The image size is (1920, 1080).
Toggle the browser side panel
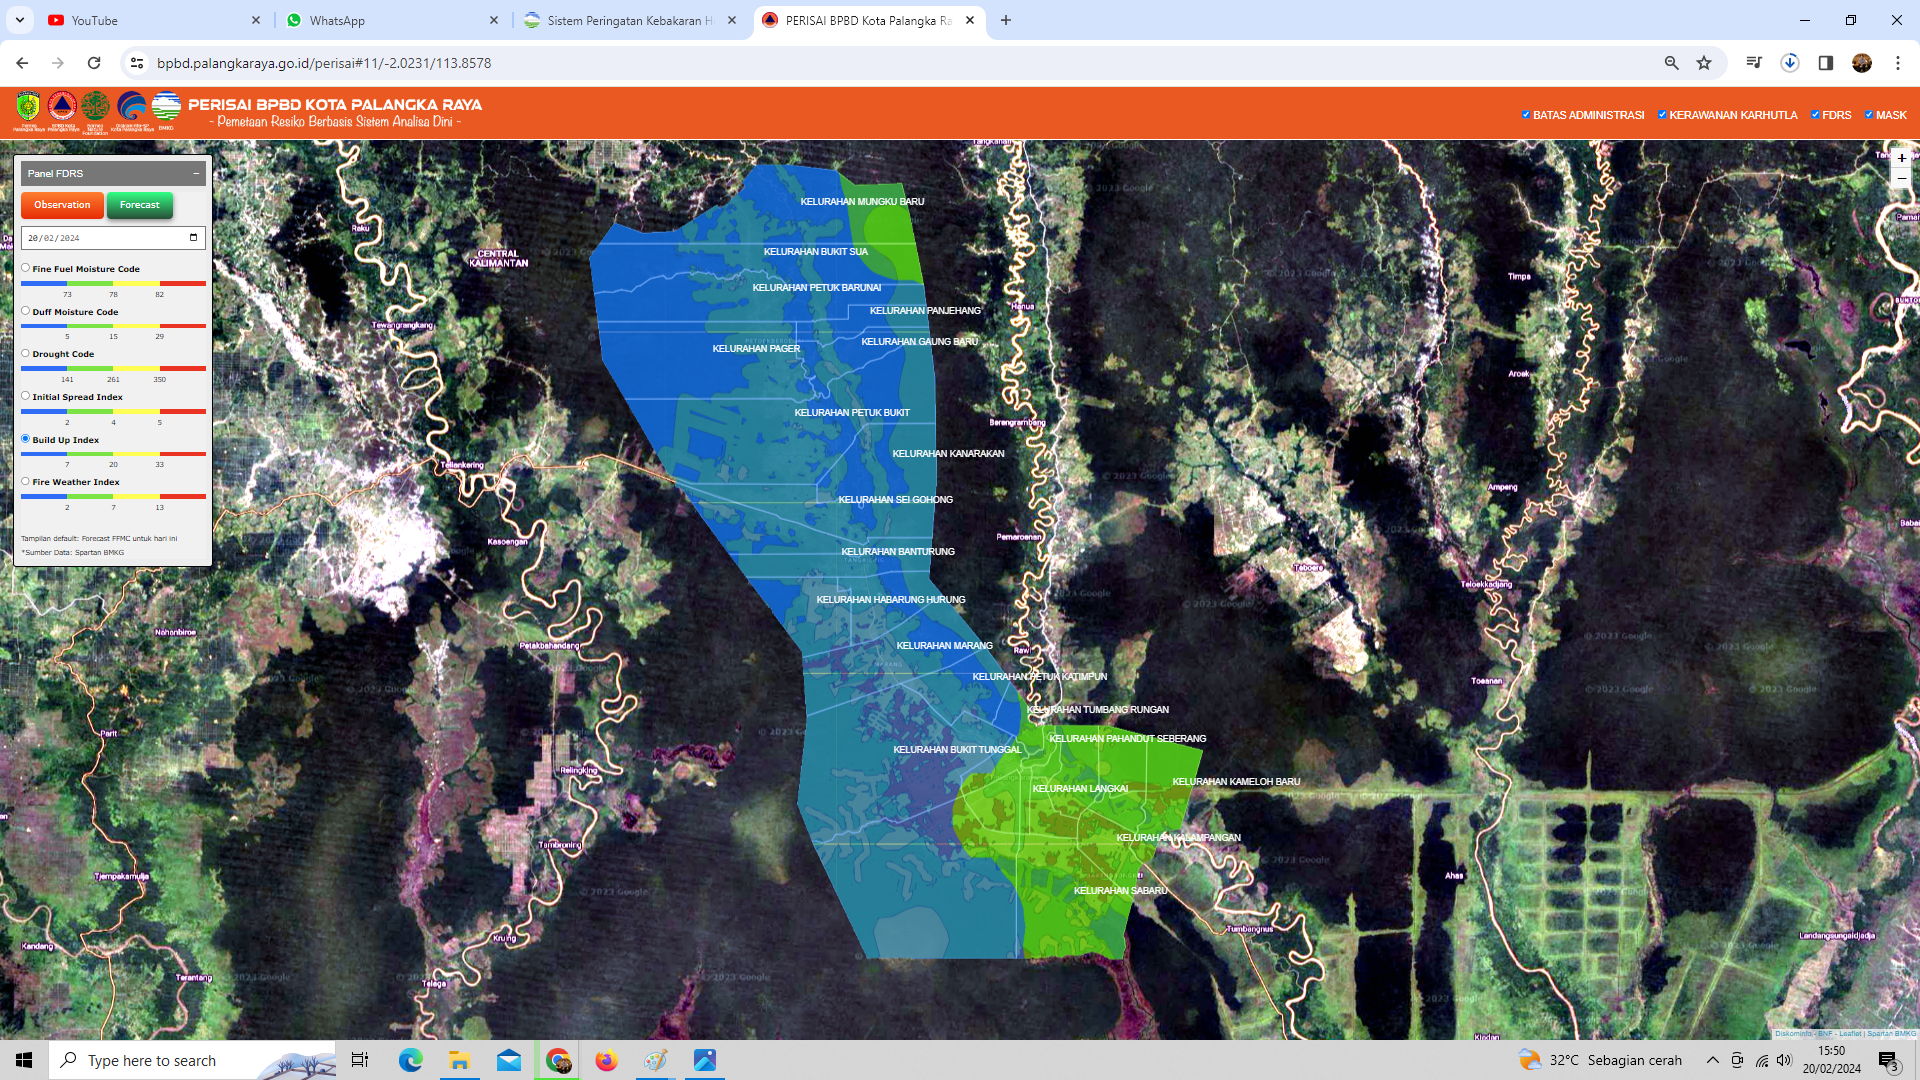point(1826,63)
